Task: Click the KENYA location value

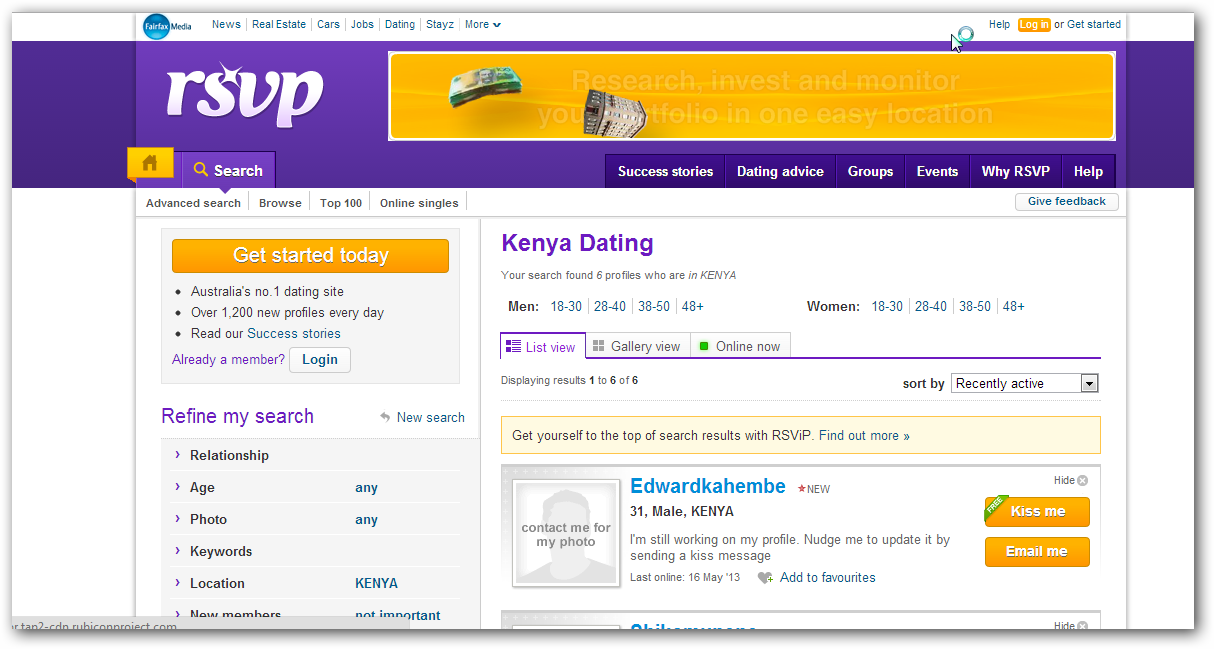Action: pyautogui.click(x=376, y=584)
